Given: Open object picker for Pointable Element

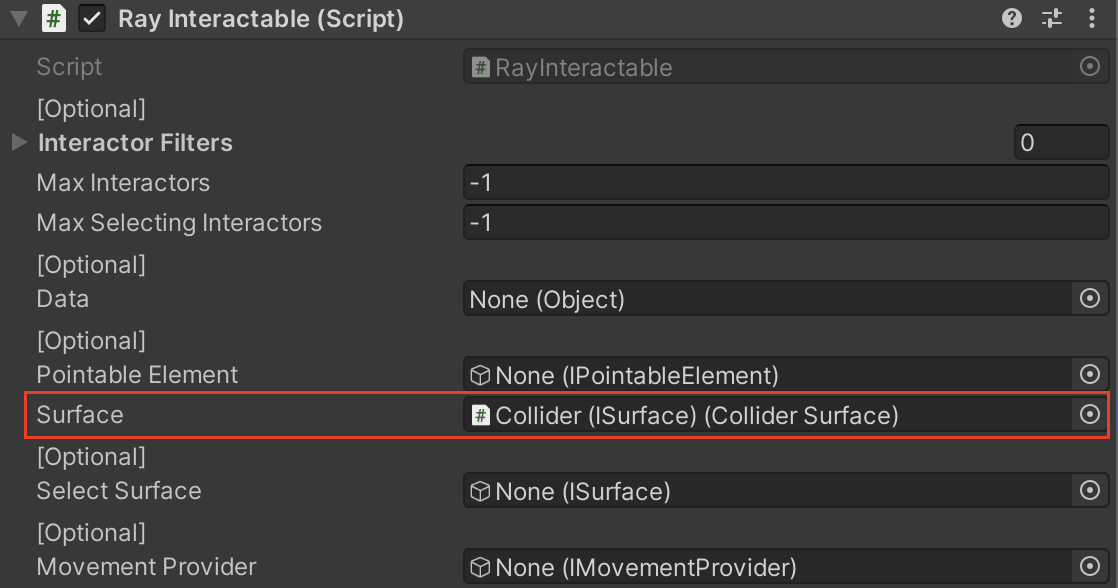Looking at the screenshot, I should point(1090,375).
